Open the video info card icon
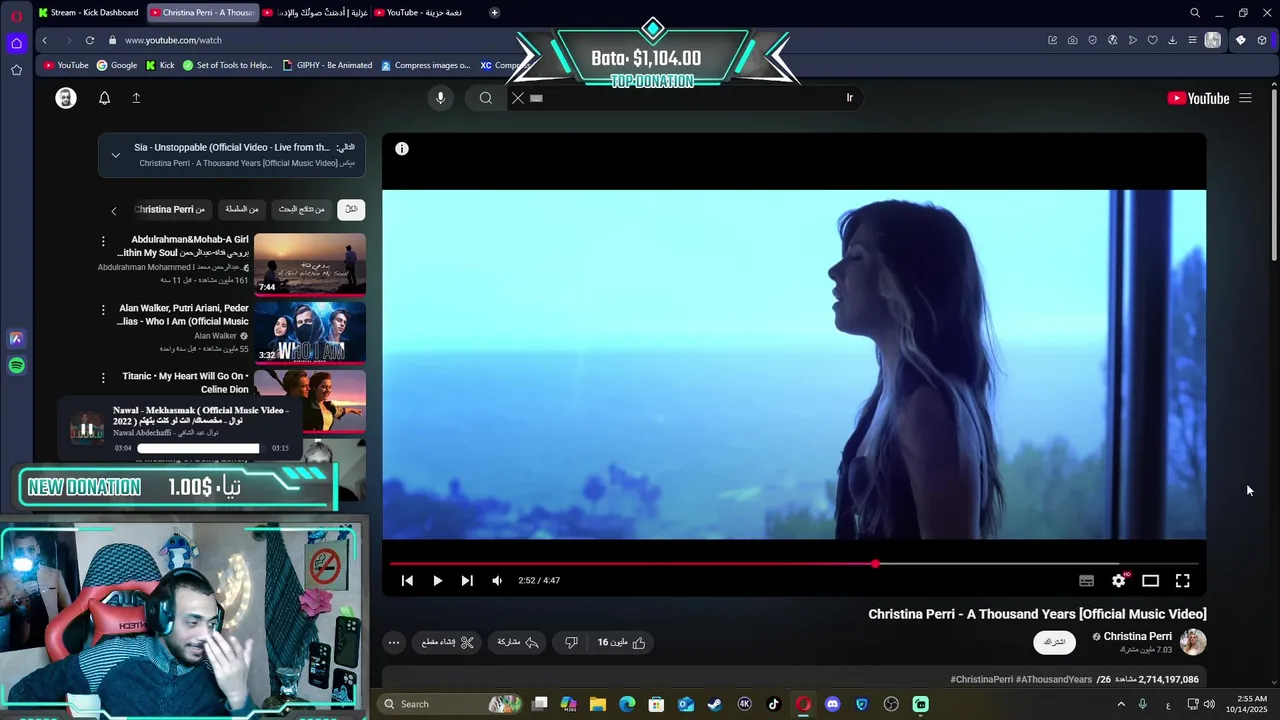This screenshot has height=720, width=1280. (x=402, y=149)
